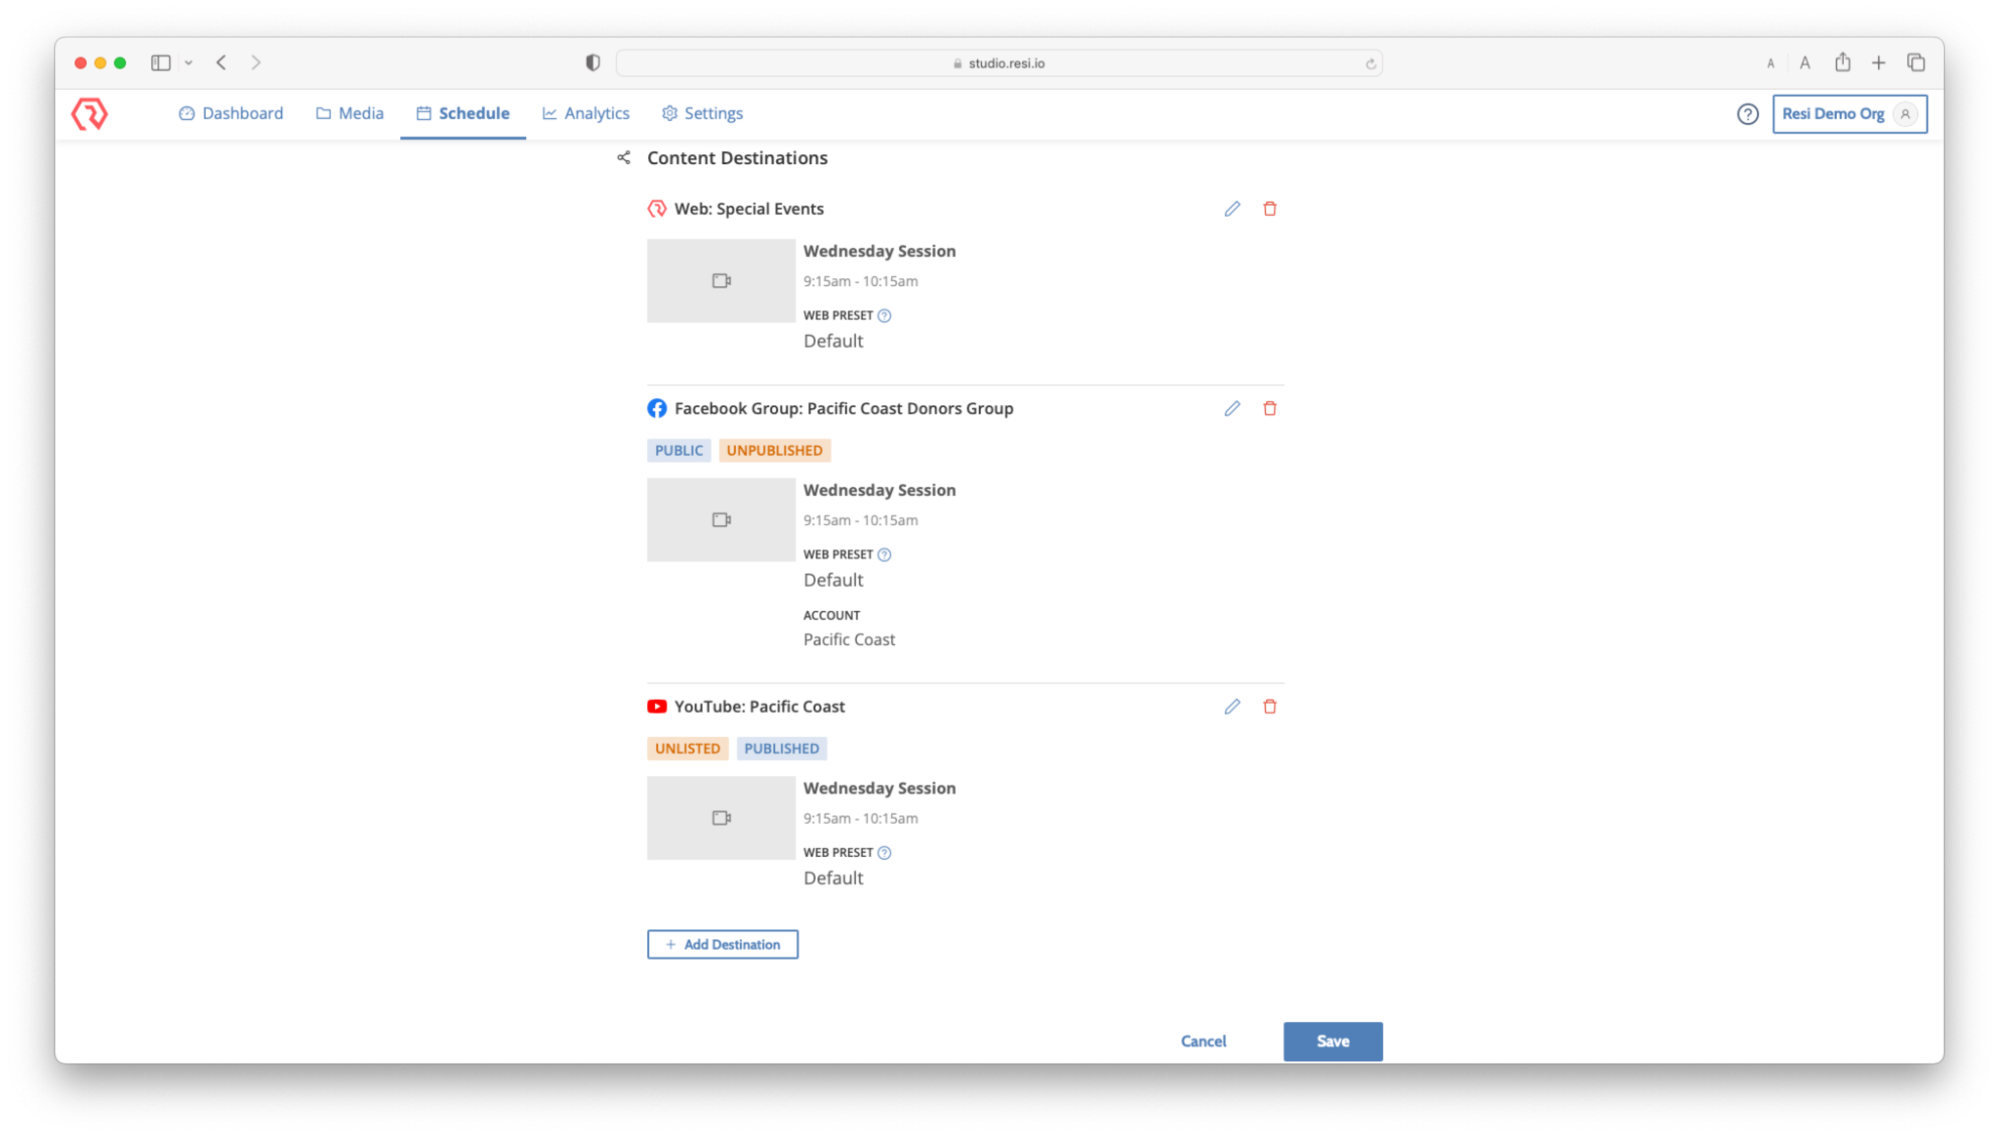Screen dimensions: 1999x1137
Task: Click the browser address bar
Action: point(1000,62)
